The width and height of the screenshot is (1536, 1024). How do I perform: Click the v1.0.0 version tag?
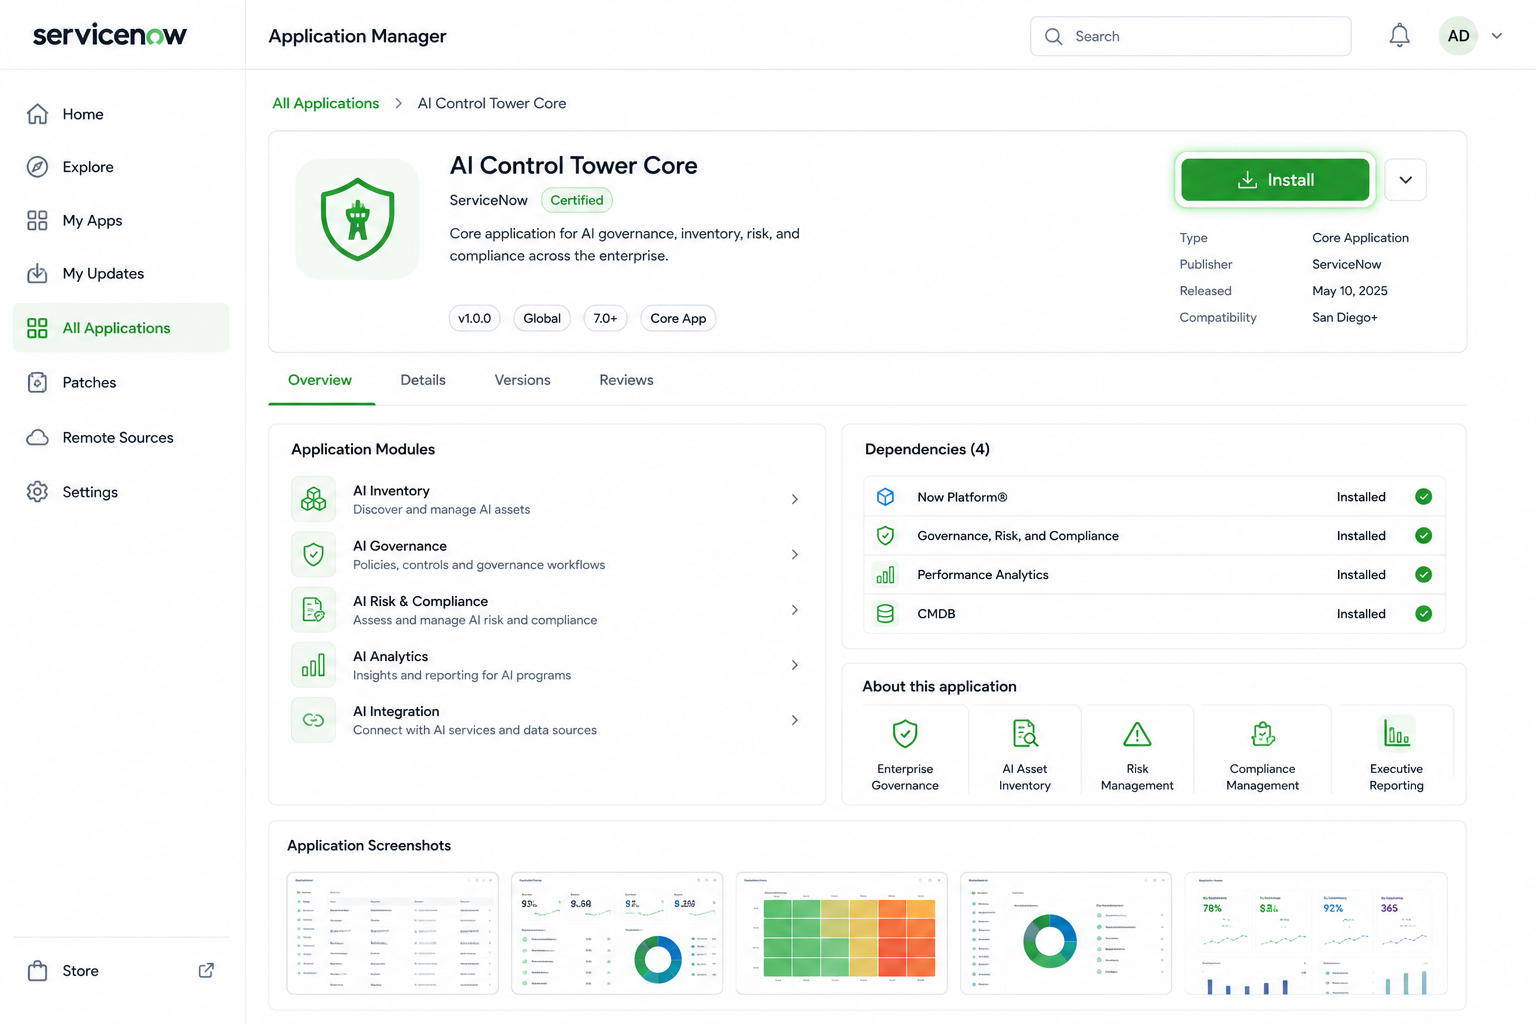point(474,318)
